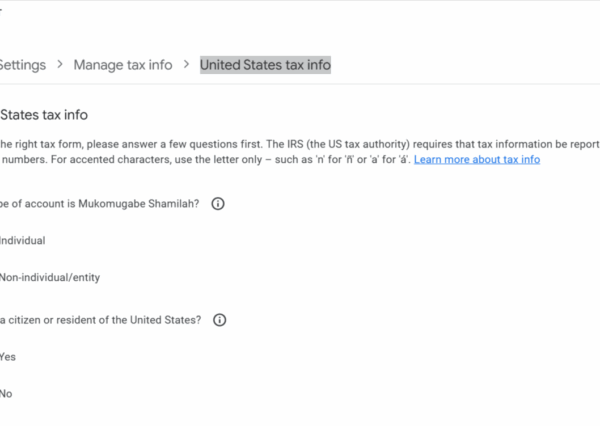The width and height of the screenshot is (600, 426).
Task: Go back to the Settings breadcrumb
Action: (22, 65)
